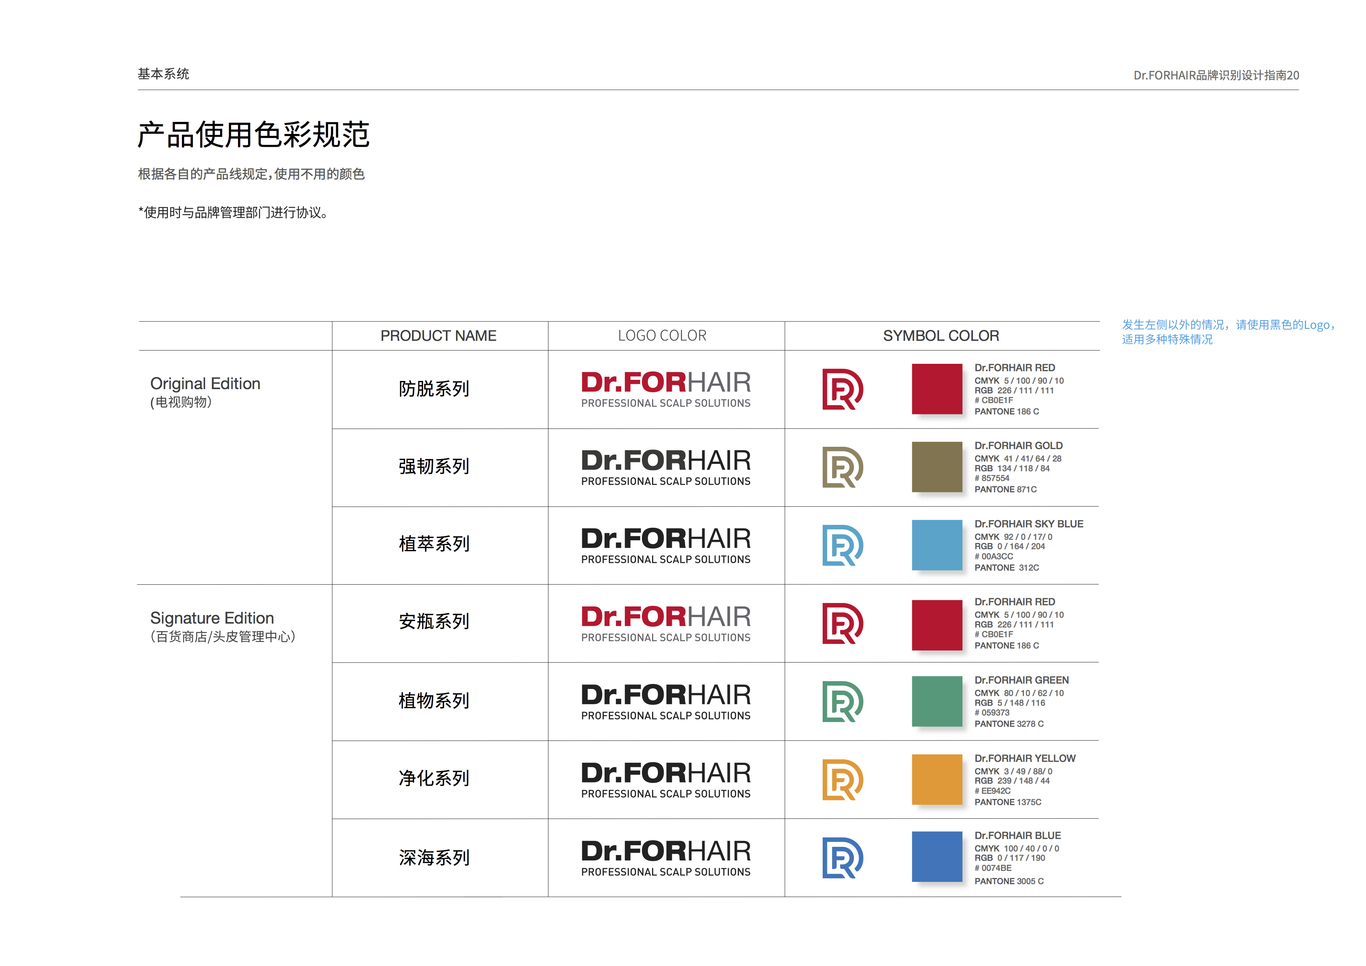Viewport: 1366px width, 966px height.
Task: Click the sky blue R symbol in 植萃系列 row
Action: pos(842,545)
